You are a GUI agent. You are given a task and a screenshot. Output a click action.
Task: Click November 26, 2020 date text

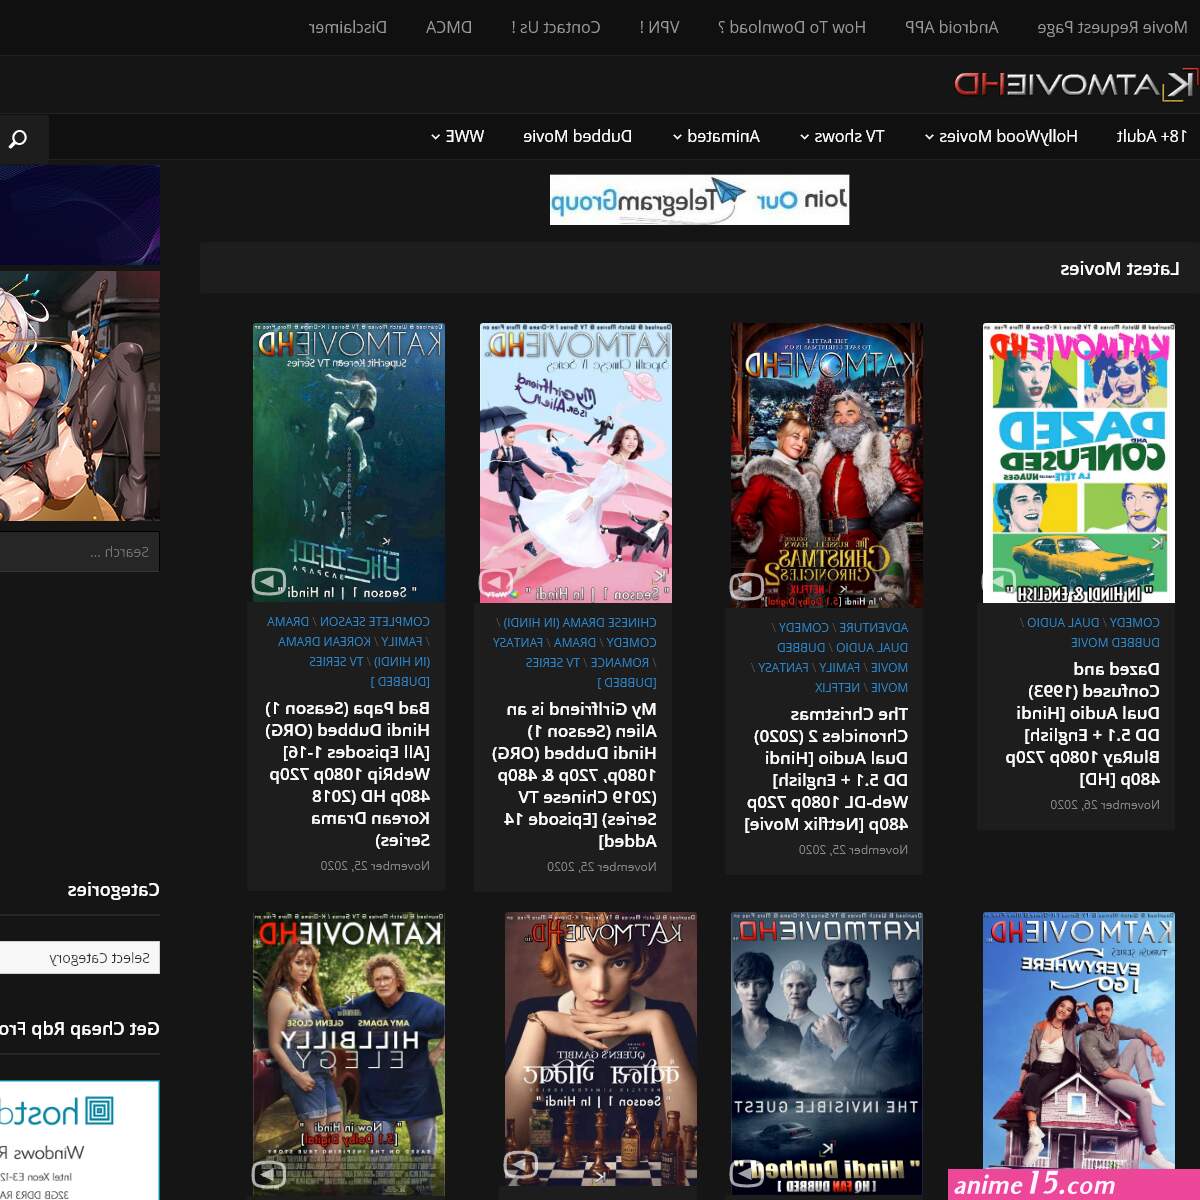click(x=1105, y=804)
